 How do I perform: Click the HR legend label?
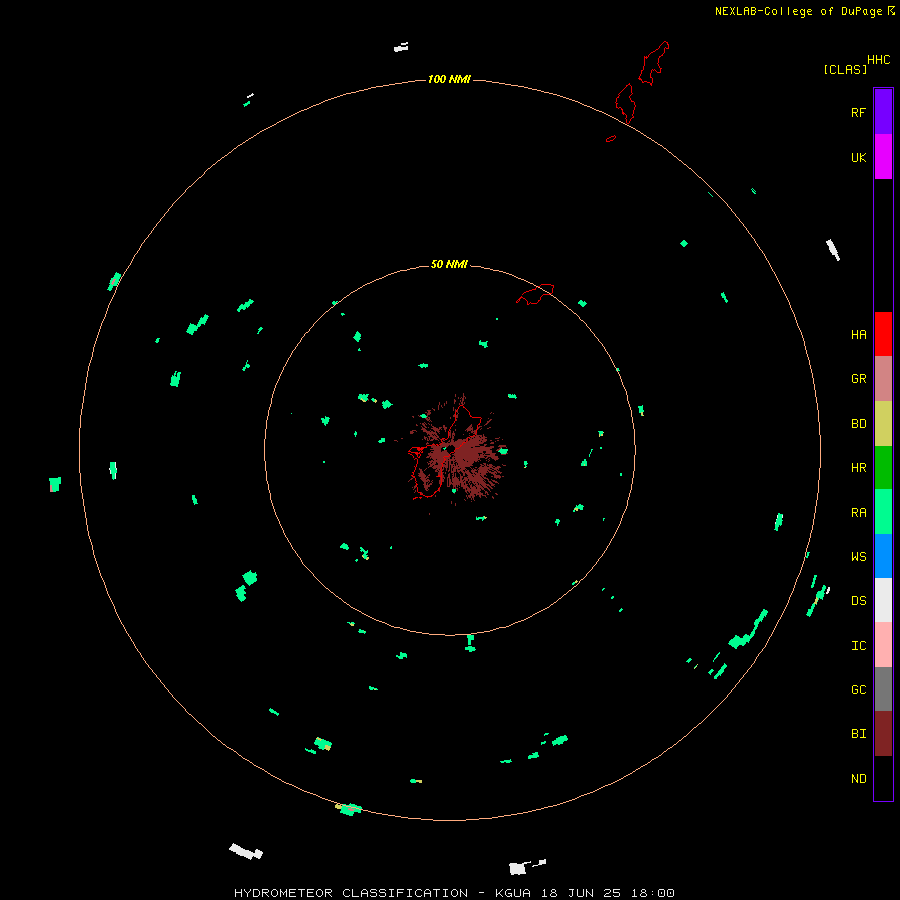coord(858,468)
